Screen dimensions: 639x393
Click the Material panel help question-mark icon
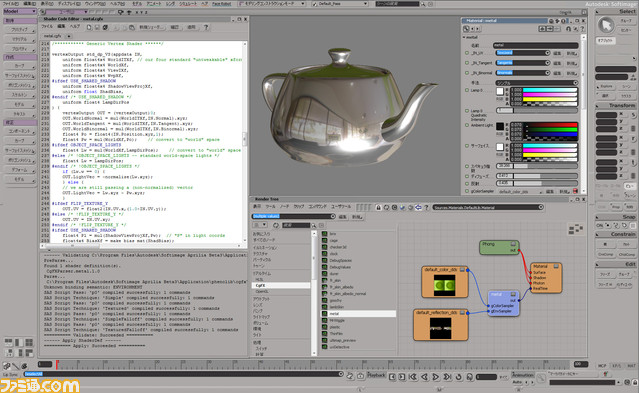[582, 29]
